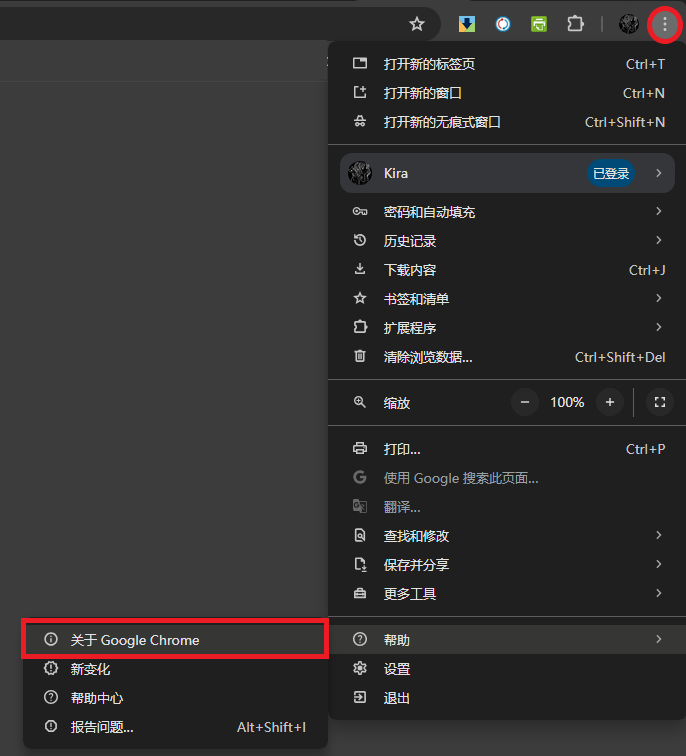
Task: Click the translate icon beside 翻译
Action: point(360,506)
